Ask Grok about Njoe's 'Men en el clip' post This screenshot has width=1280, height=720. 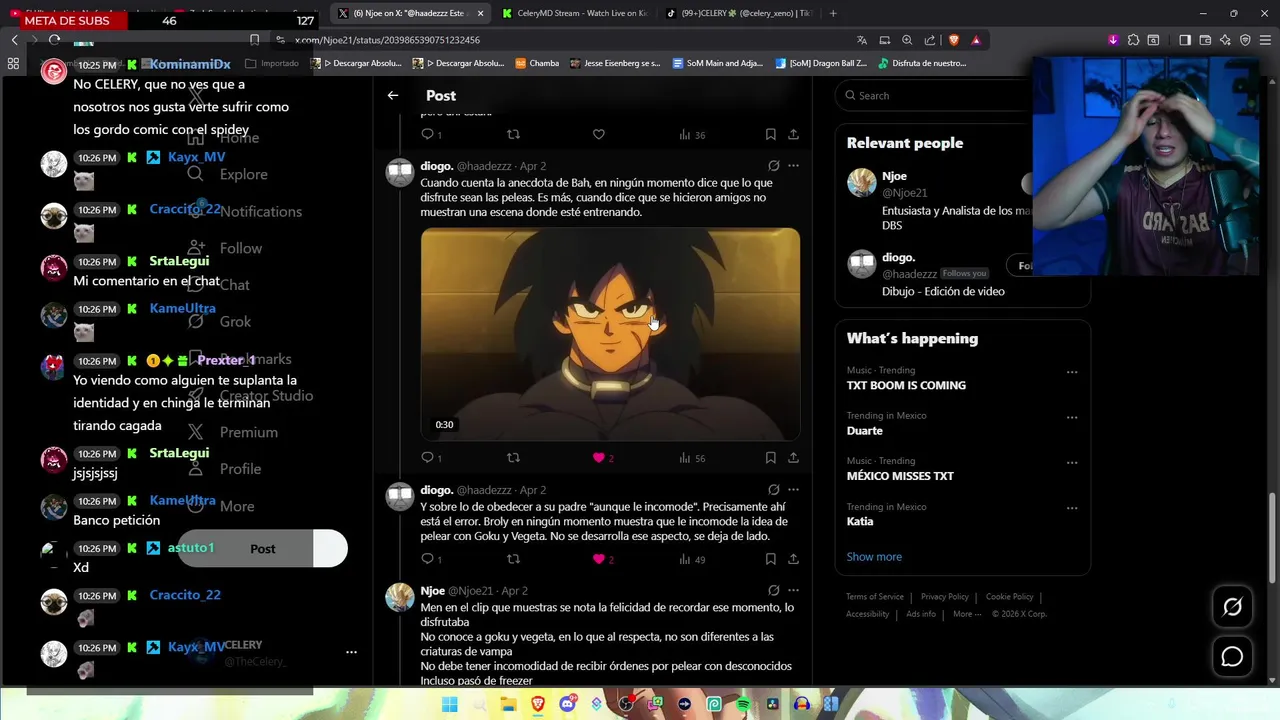coord(773,591)
